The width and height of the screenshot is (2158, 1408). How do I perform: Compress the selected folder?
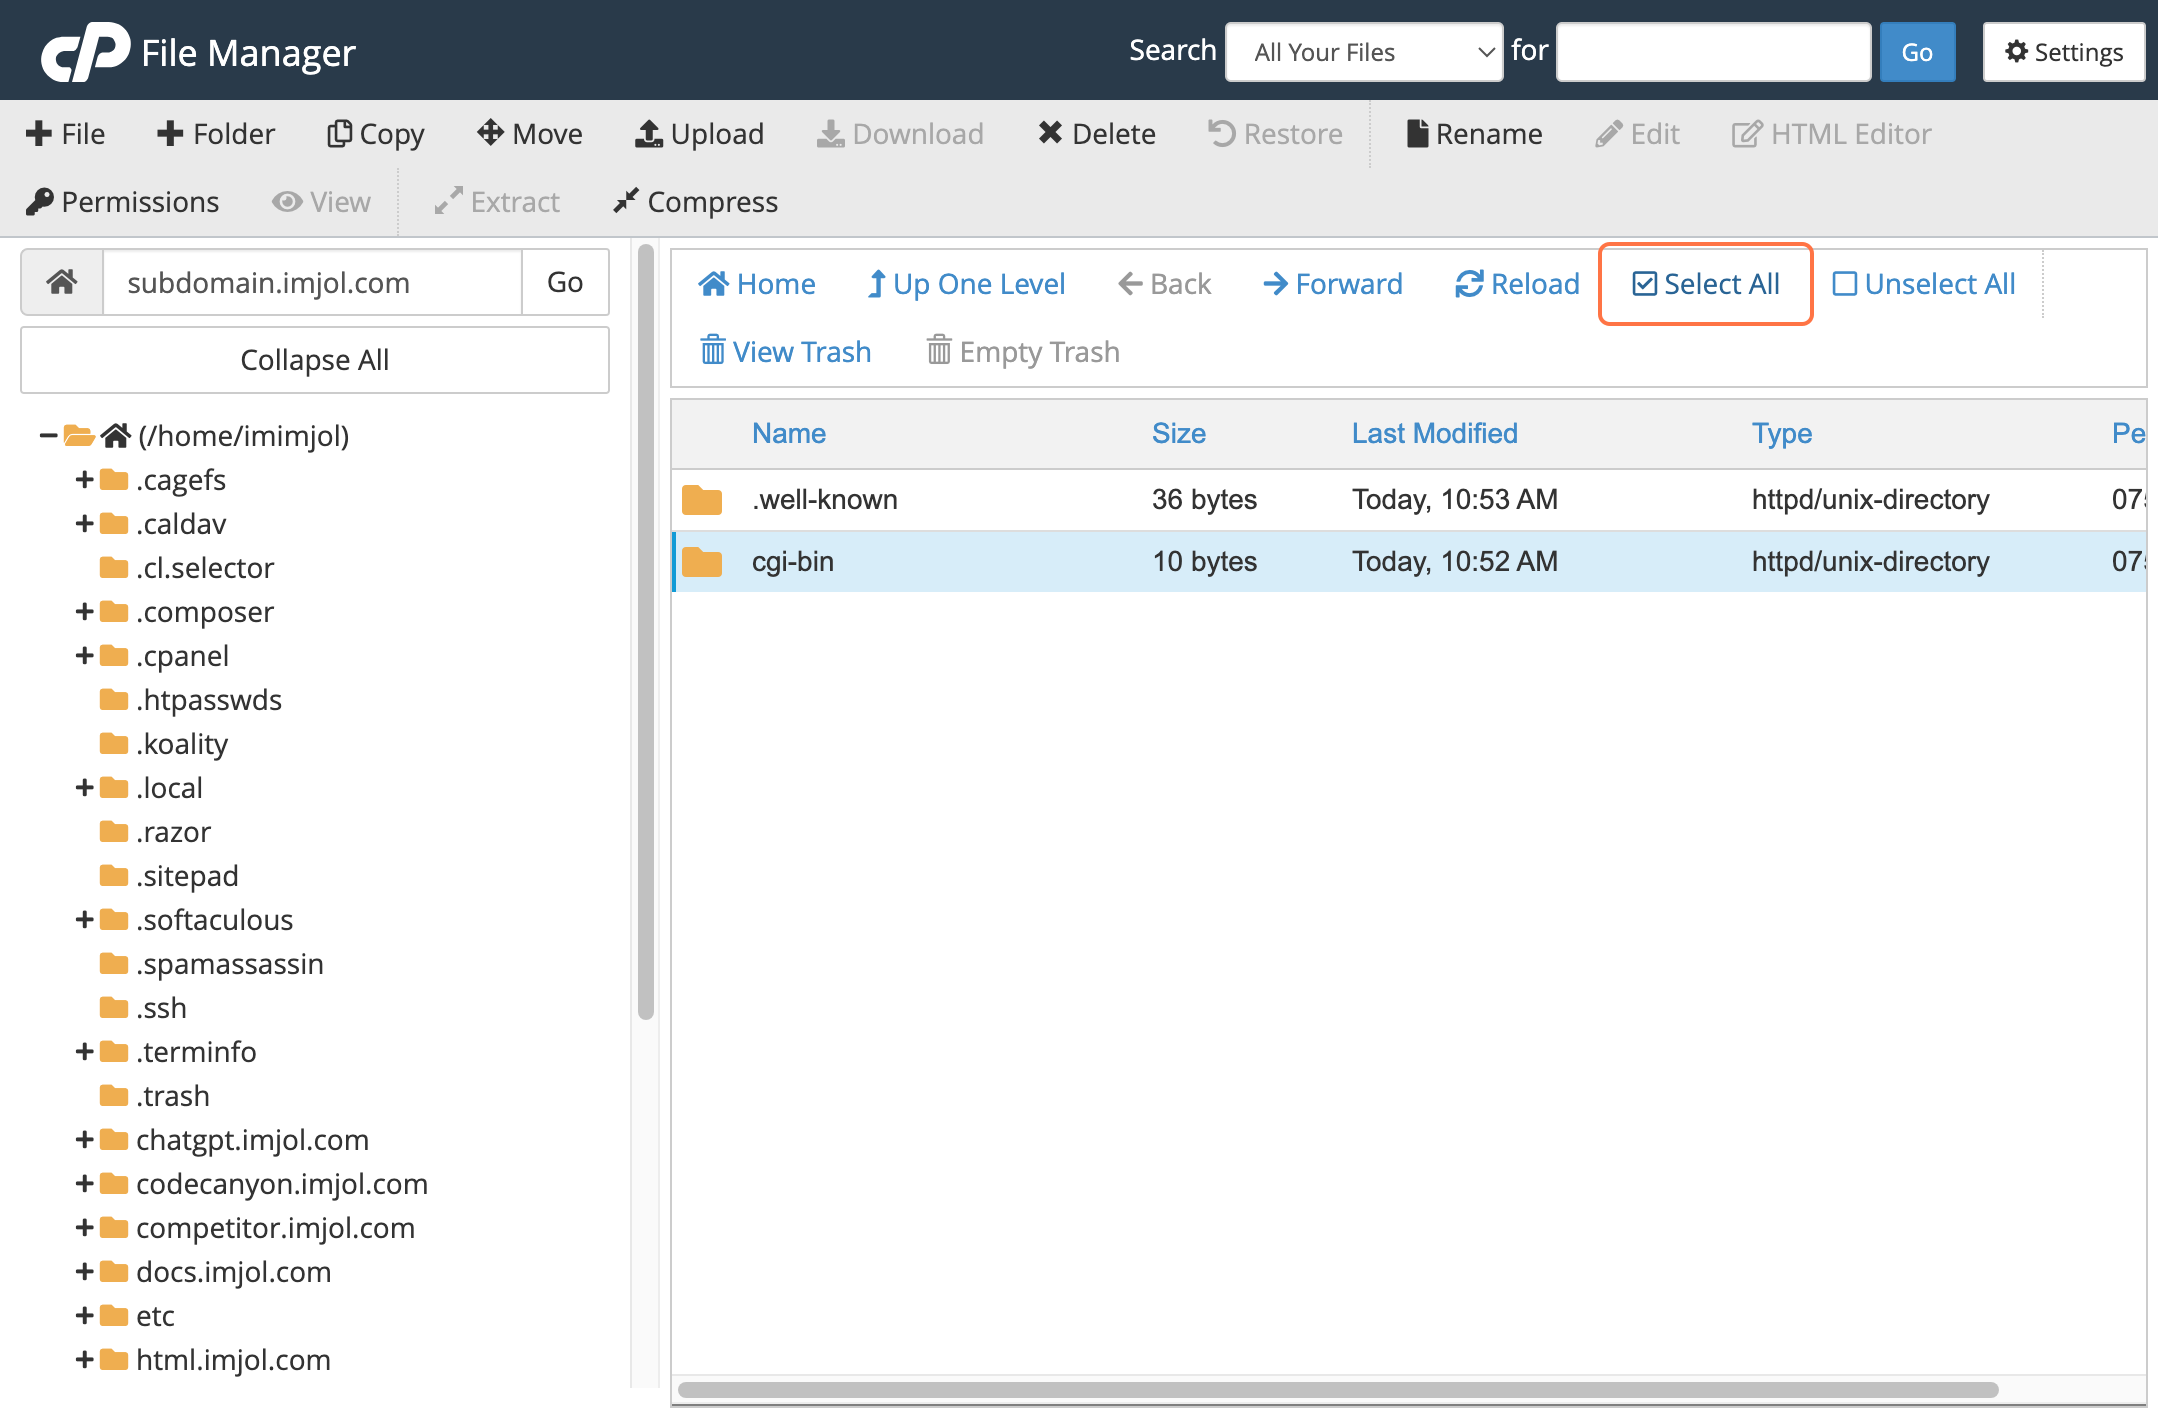pyautogui.click(x=695, y=202)
